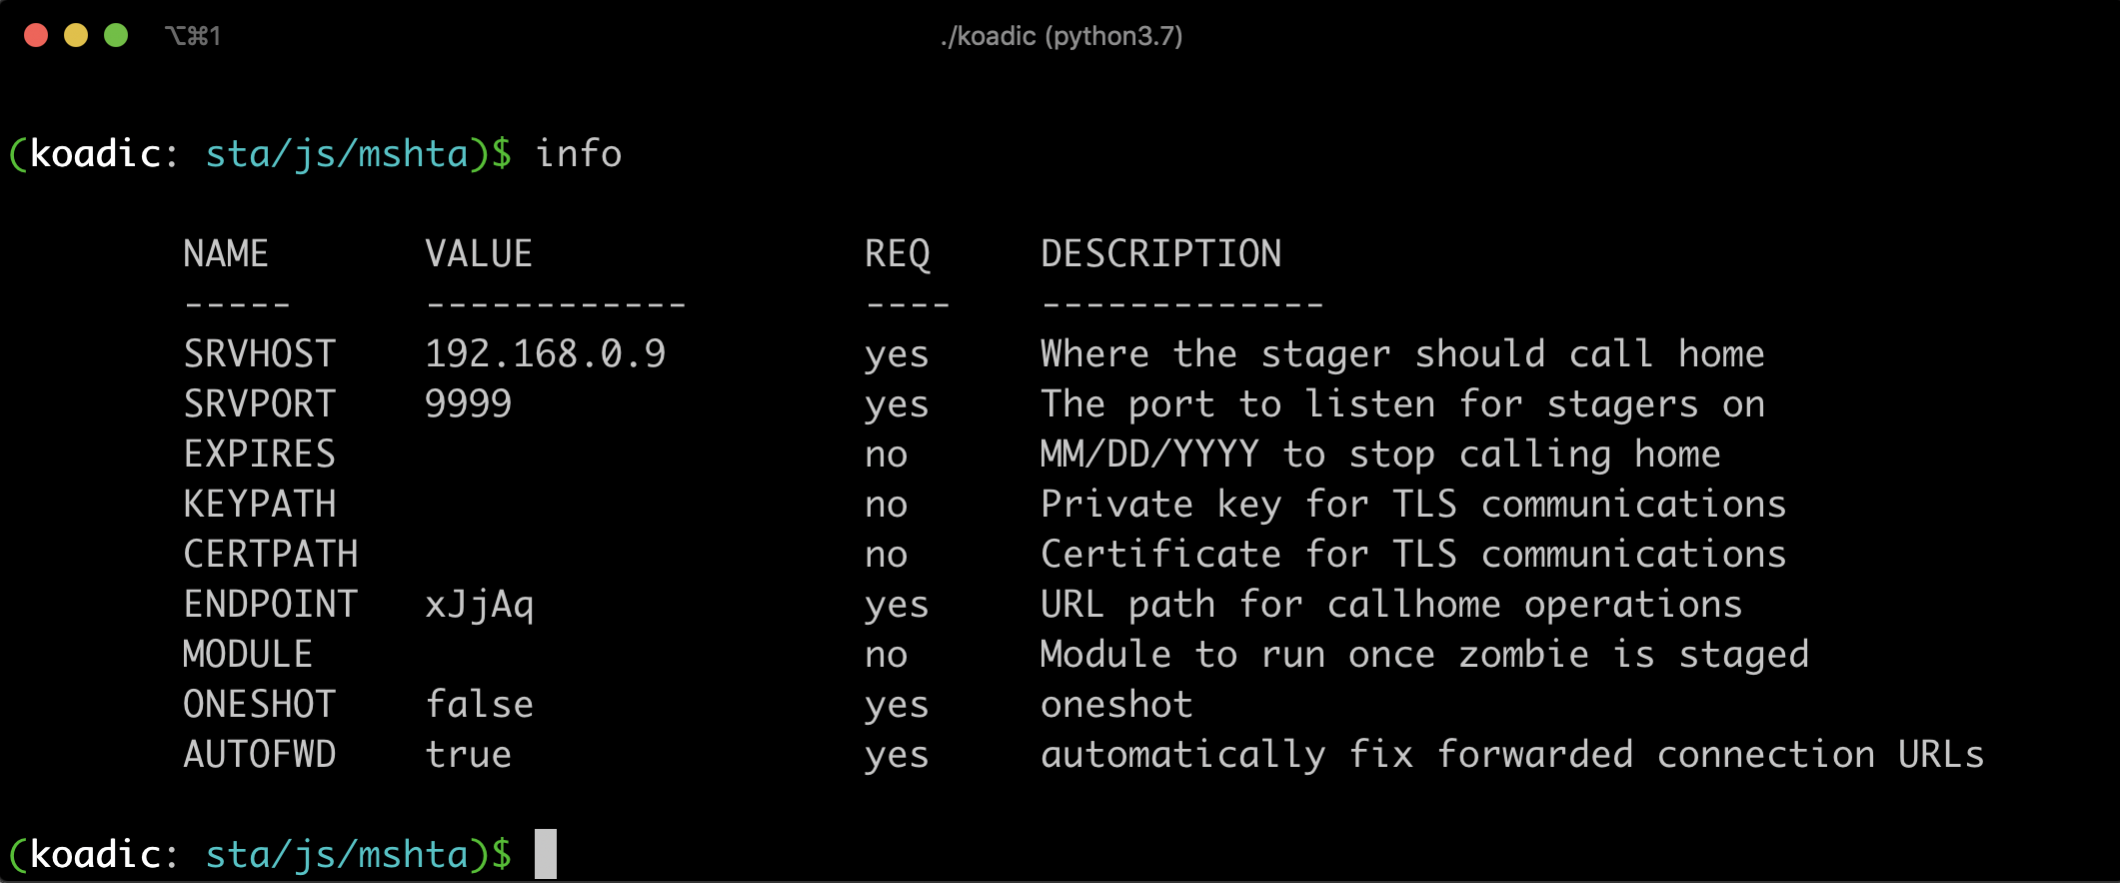This screenshot has height=883, width=2120.
Task: Click the yellow minimize window button
Action: (x=76, y=36)
